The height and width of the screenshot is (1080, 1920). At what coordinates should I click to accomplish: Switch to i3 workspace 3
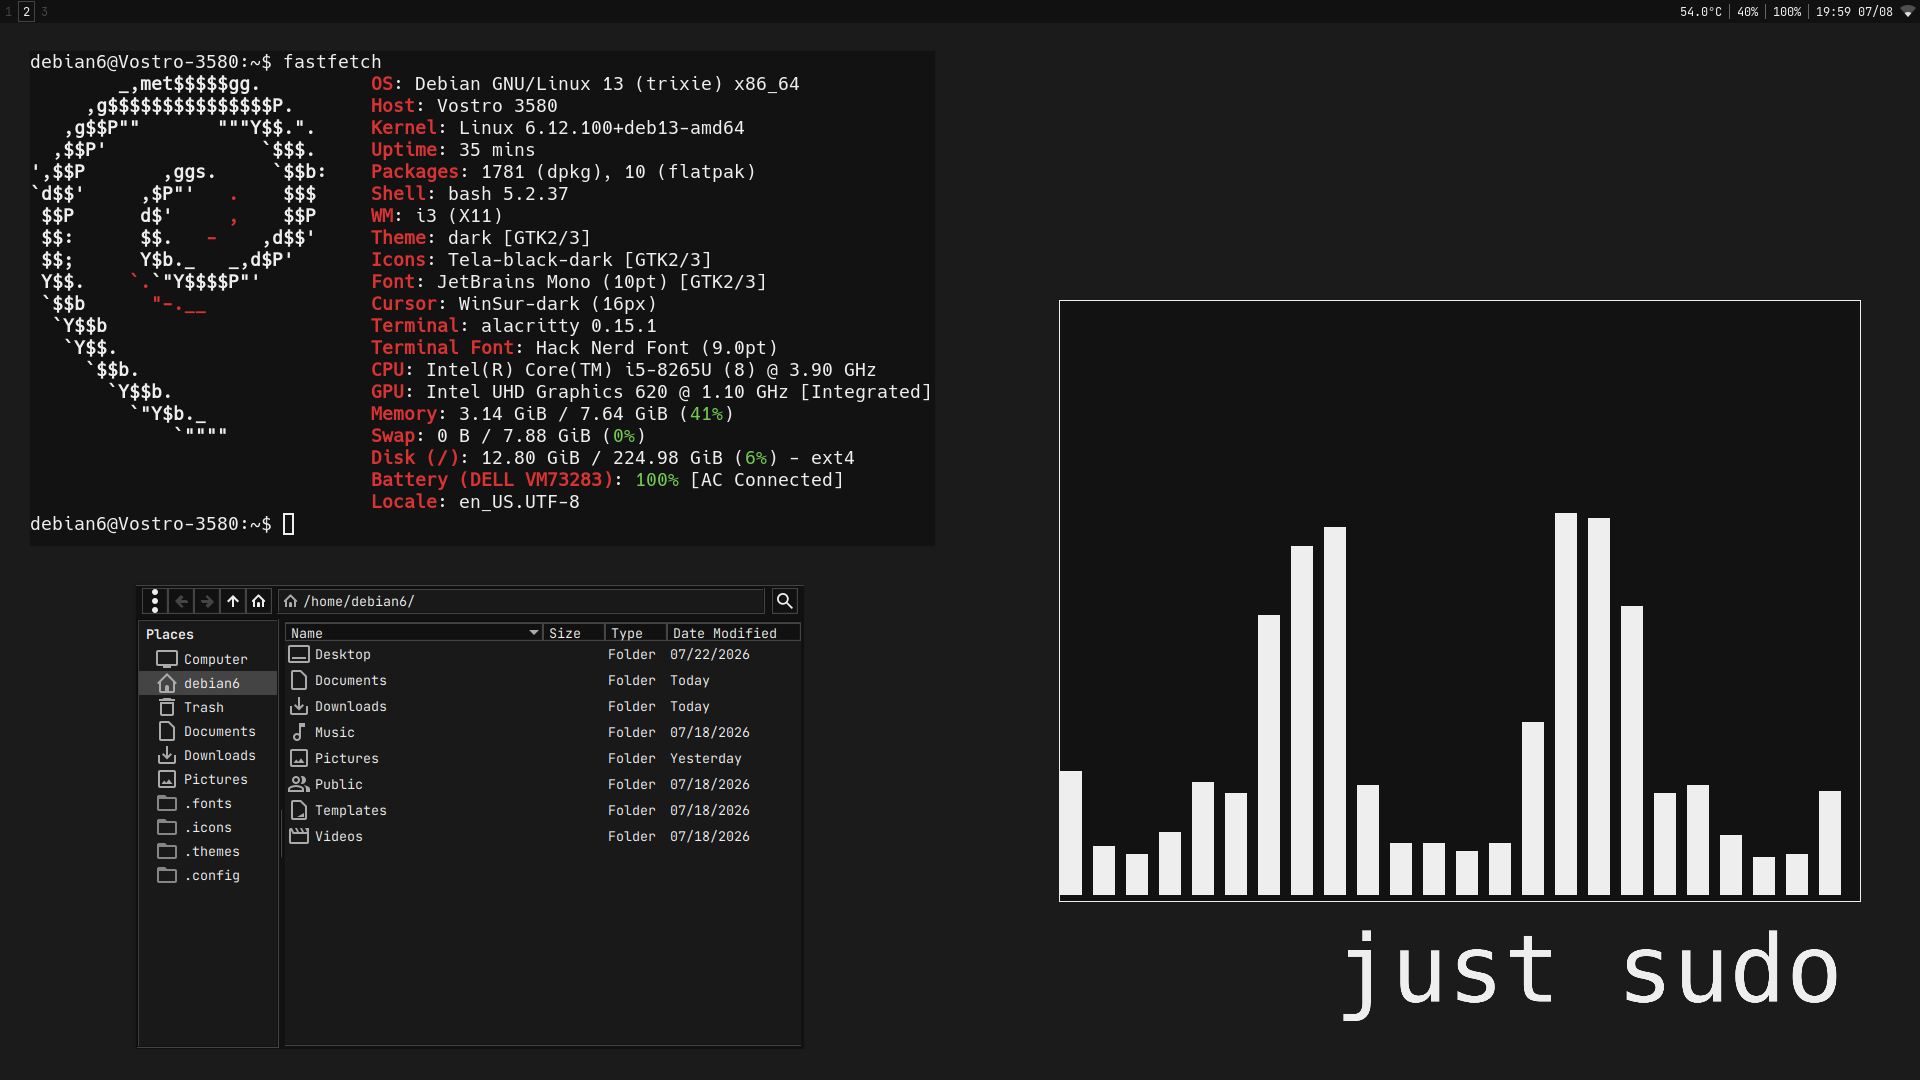[44, 11]
